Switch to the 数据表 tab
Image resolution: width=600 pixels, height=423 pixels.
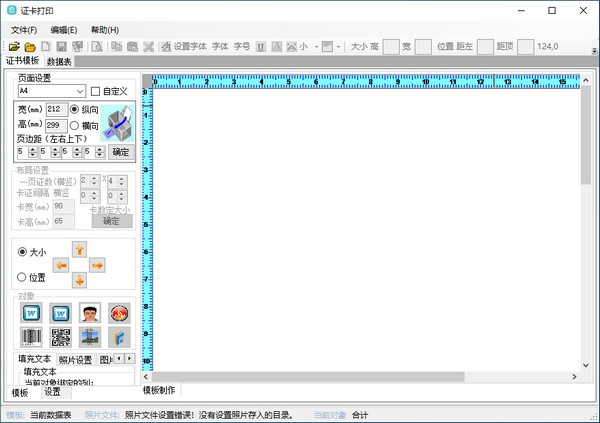pyautogui.click(x=59, y=61)
